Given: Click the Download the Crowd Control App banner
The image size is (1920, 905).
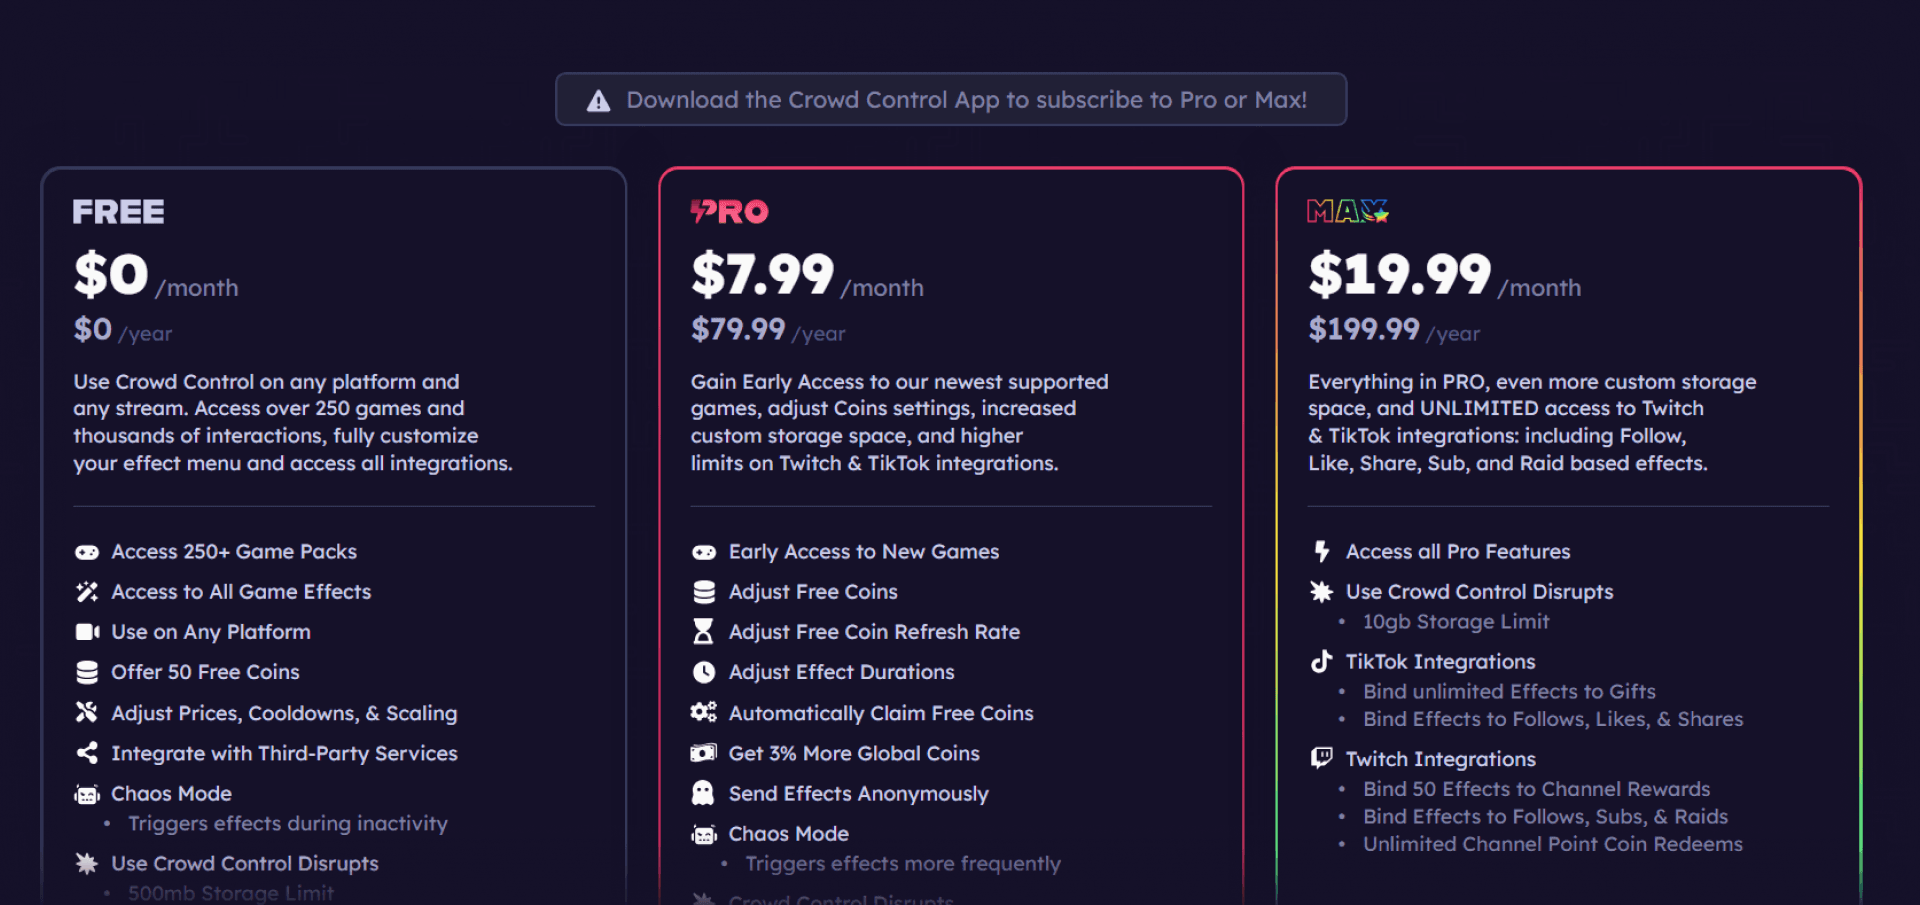Looking at the screenshot, I should [x=951, y=99].
